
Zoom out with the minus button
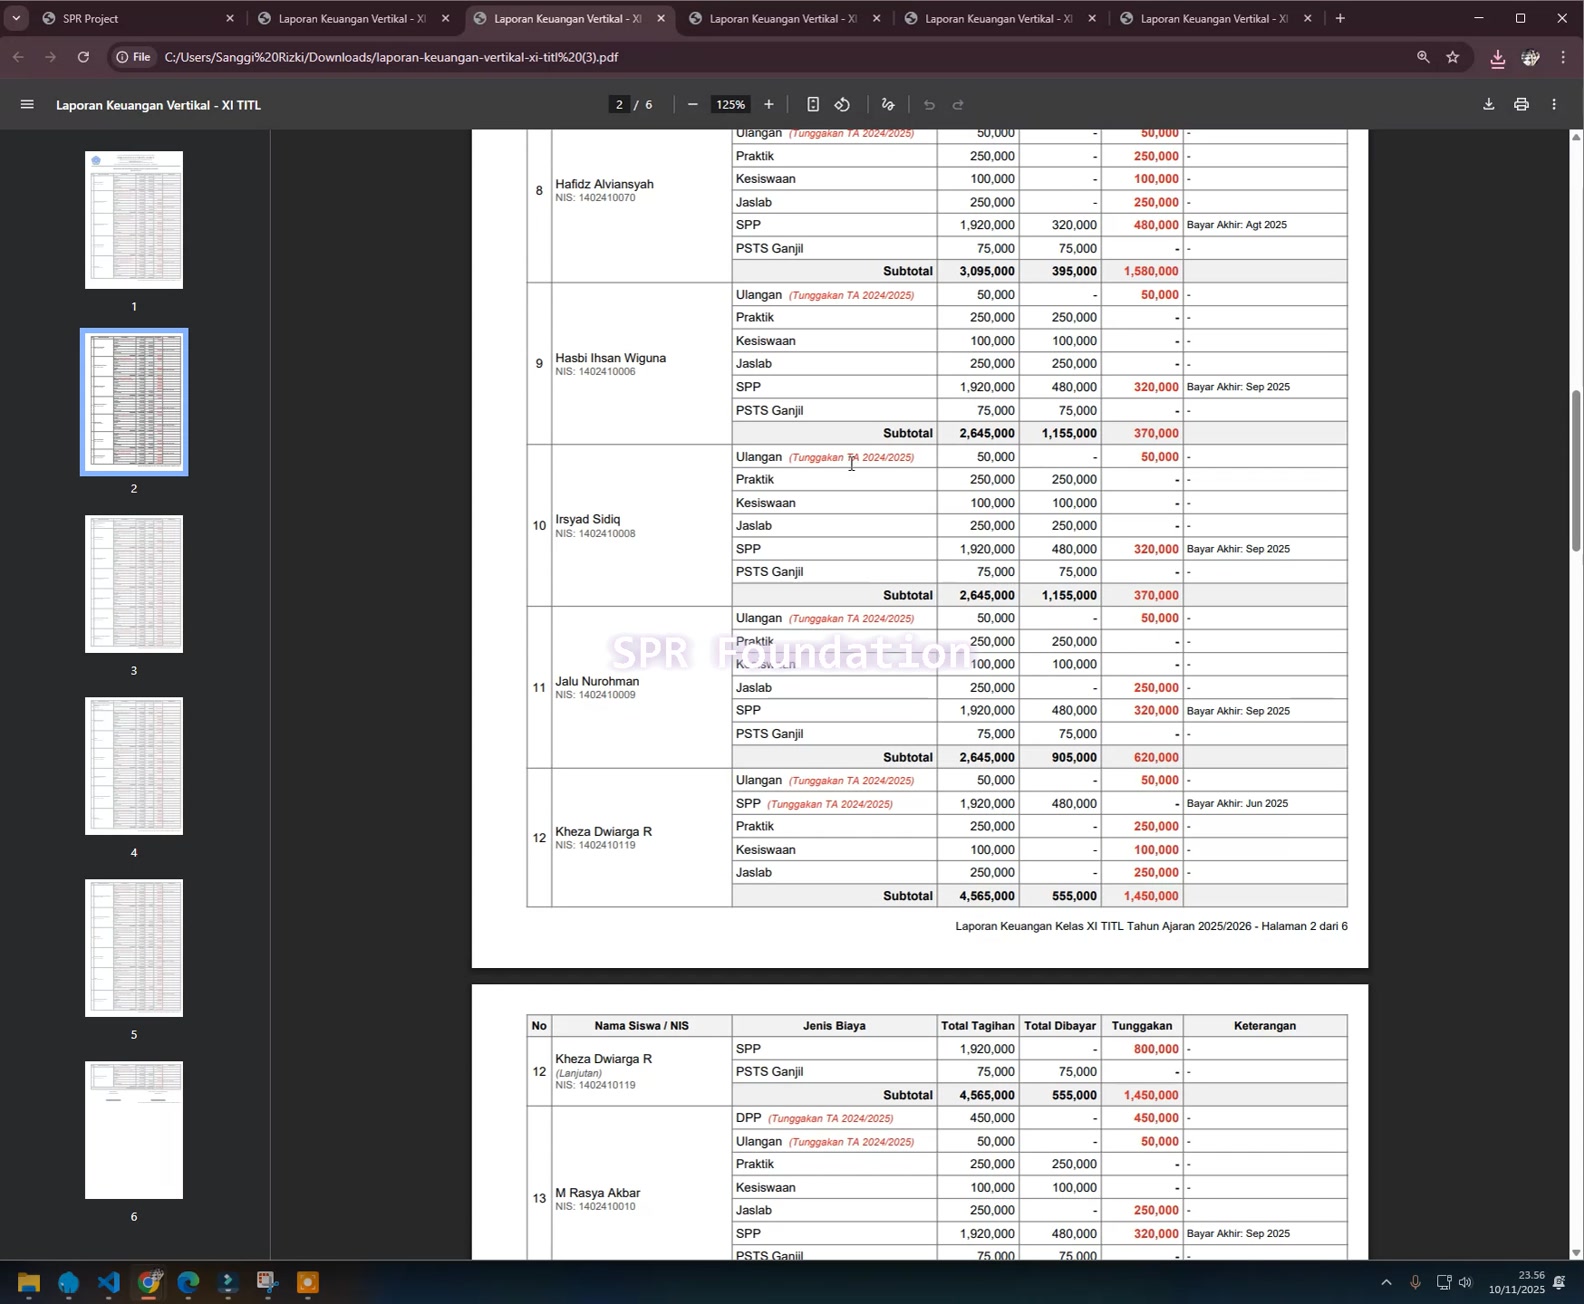[x=692, y=104]
